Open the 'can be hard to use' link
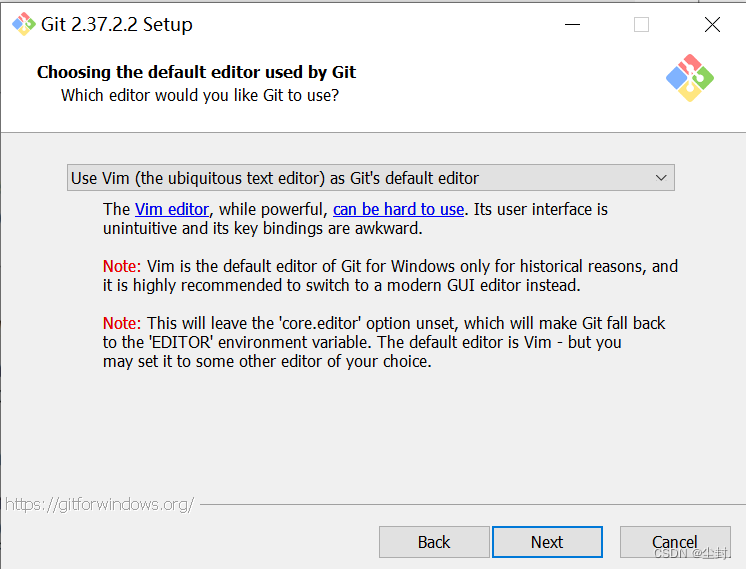The width and height of the screenshot is (746, 569). point(398,209)
